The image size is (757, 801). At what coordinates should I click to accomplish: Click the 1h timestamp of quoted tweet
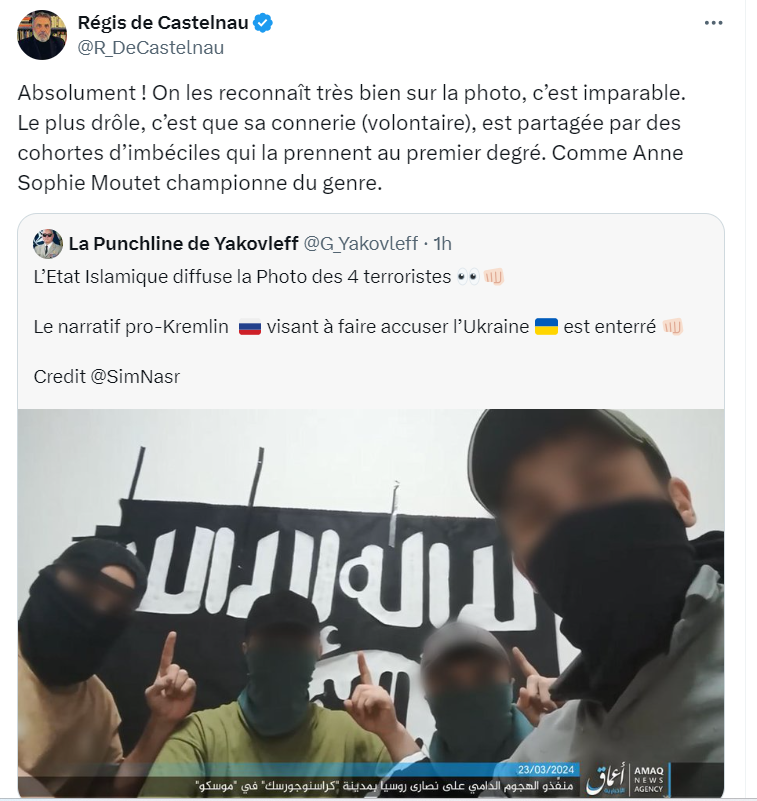click(x=442, y=244)
